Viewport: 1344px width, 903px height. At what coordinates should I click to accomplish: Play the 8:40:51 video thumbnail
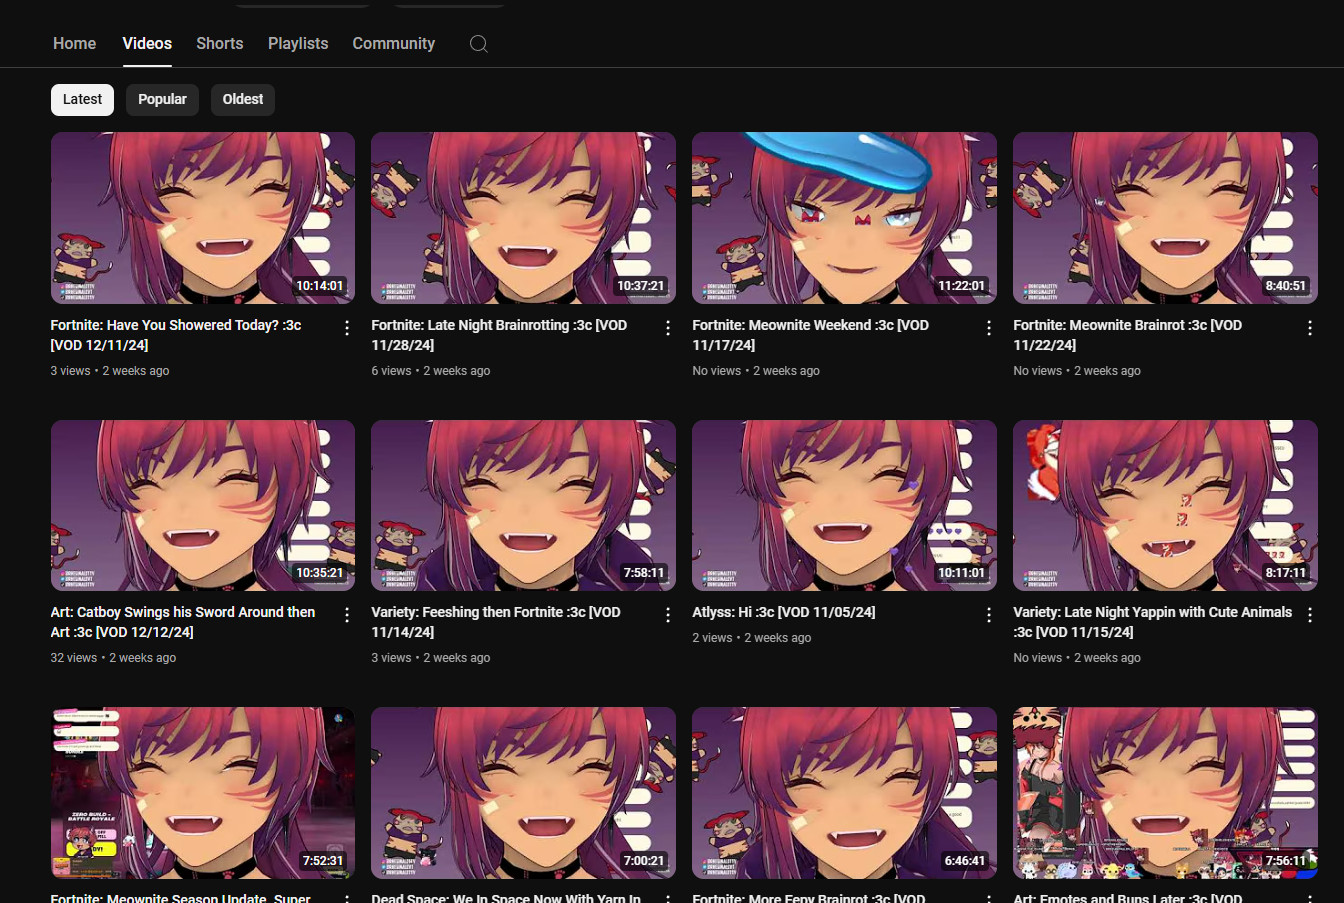pyautogui.click(x=1165, y=218)
